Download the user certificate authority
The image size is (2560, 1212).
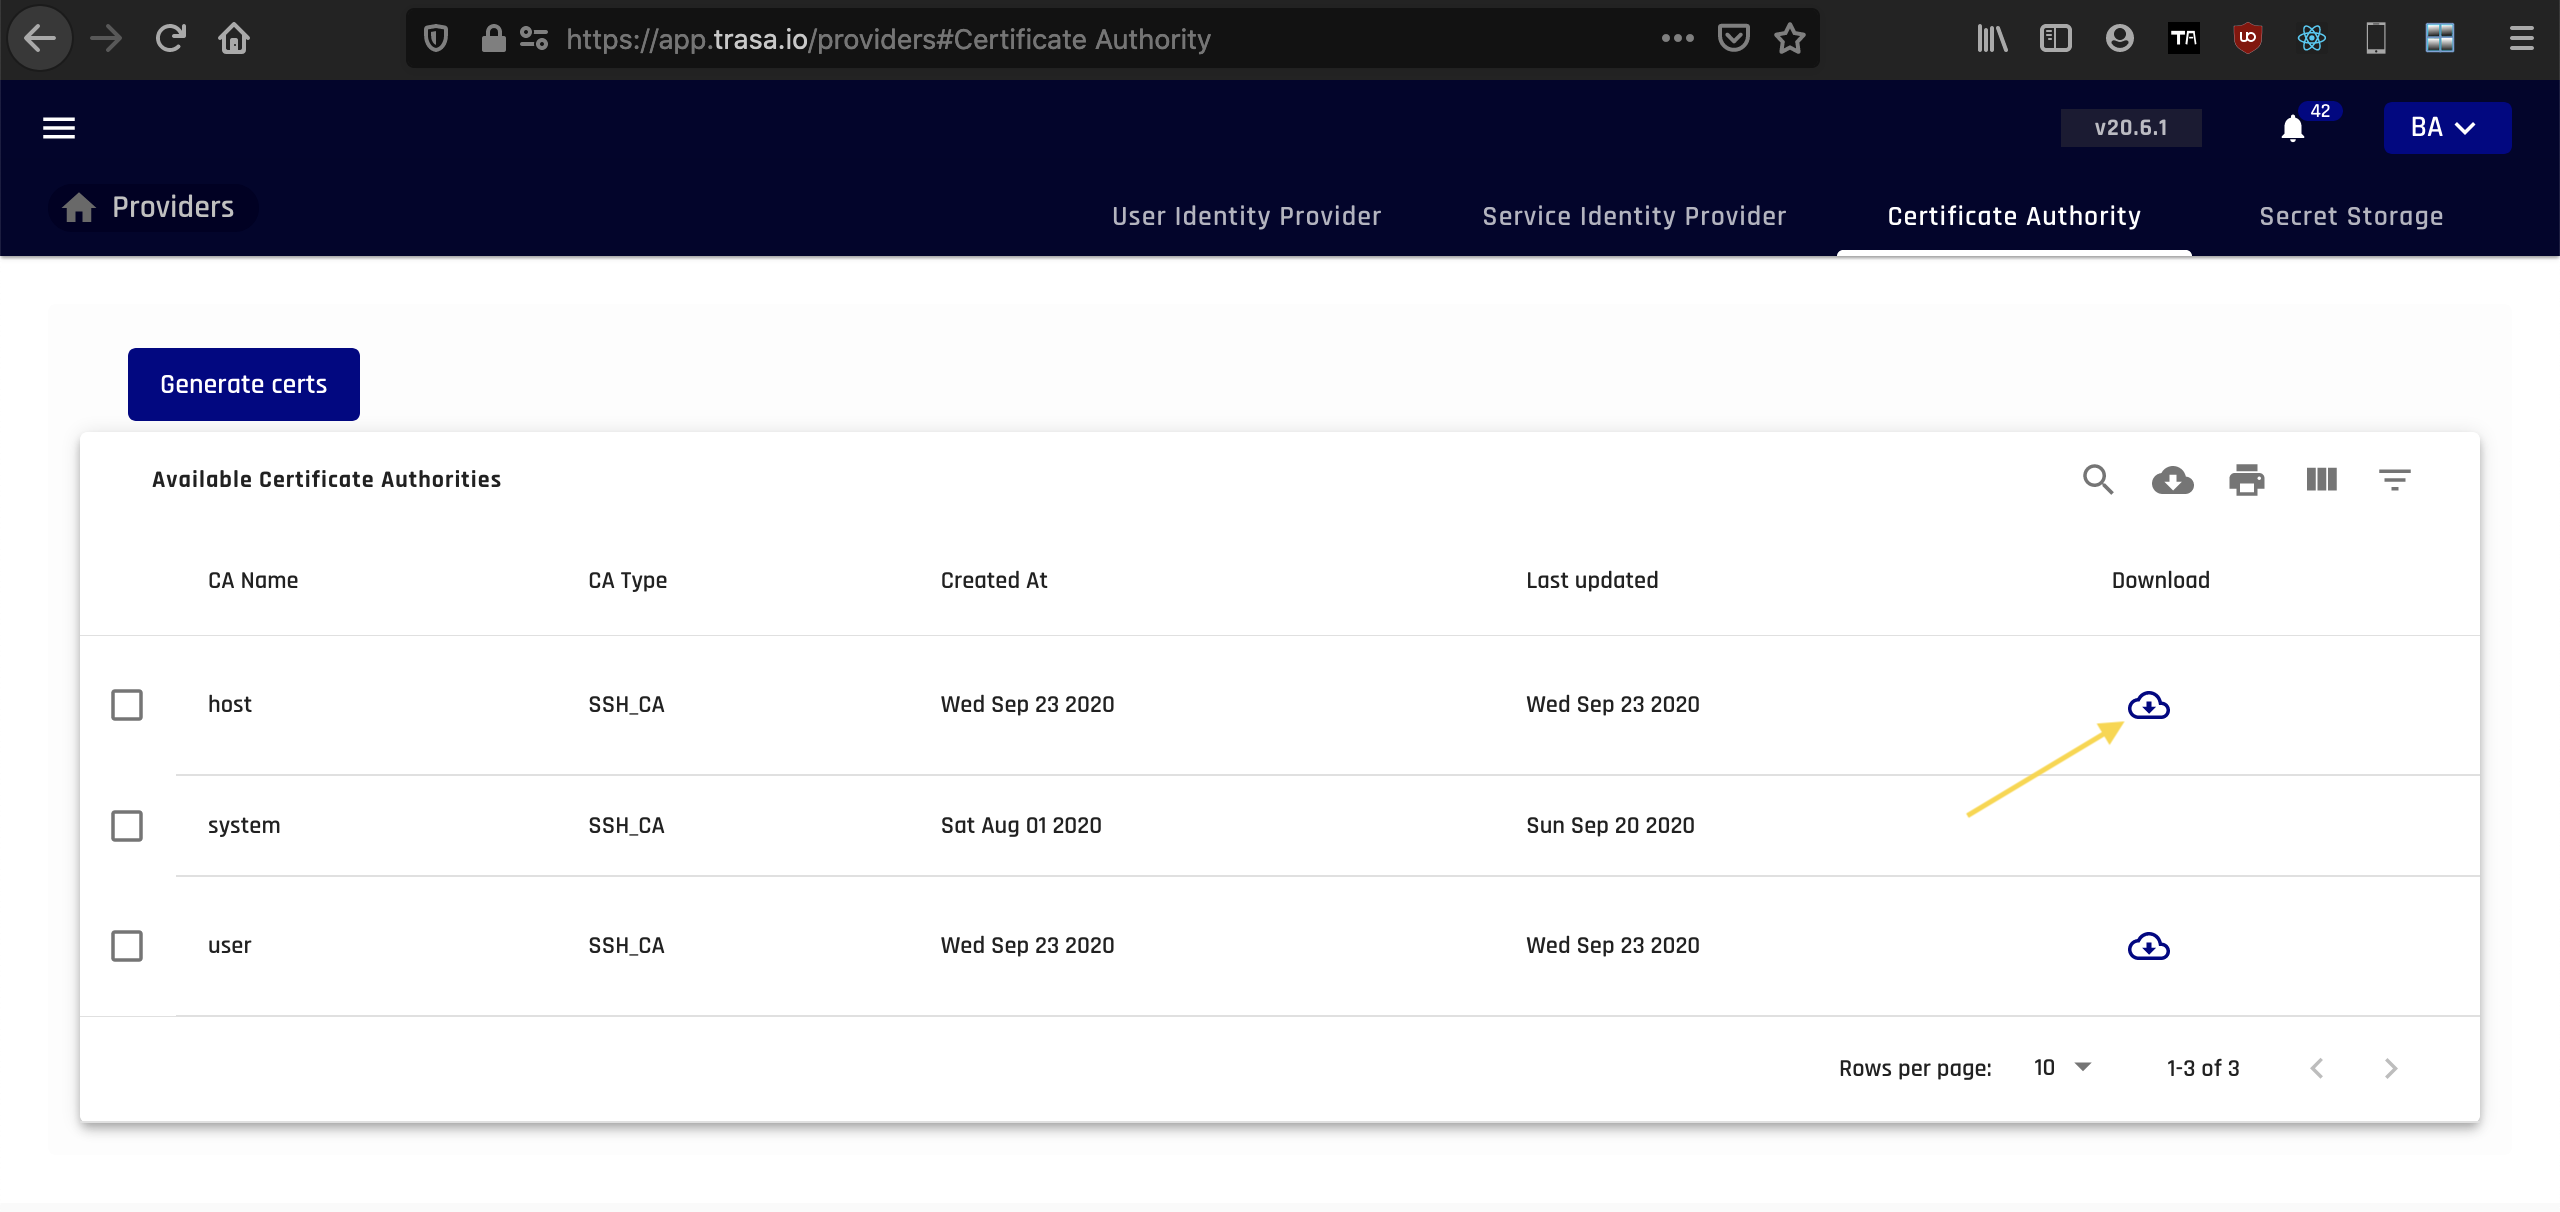[2148, 946]
